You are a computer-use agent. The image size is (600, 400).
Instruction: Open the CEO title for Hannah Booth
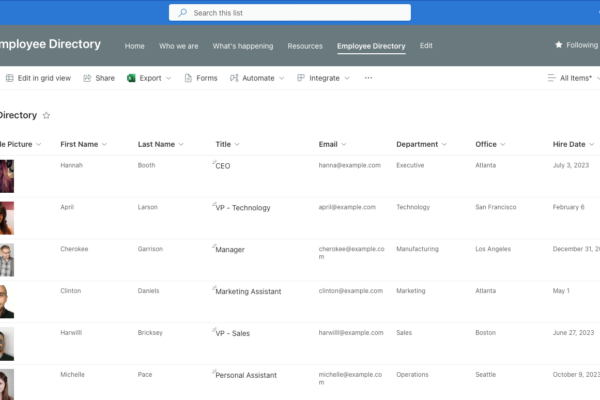222,166
